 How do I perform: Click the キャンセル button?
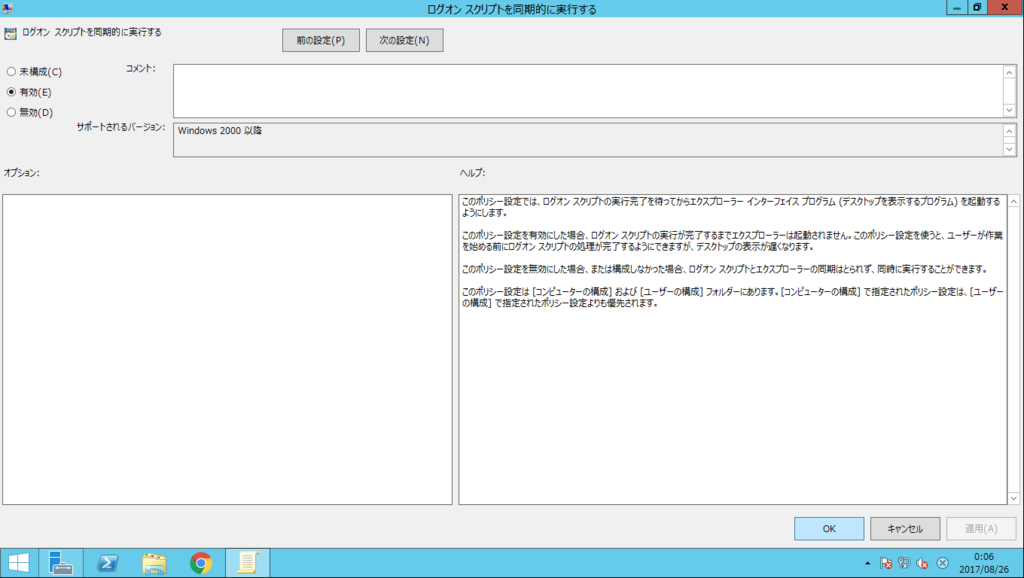[x=905, y=528]
